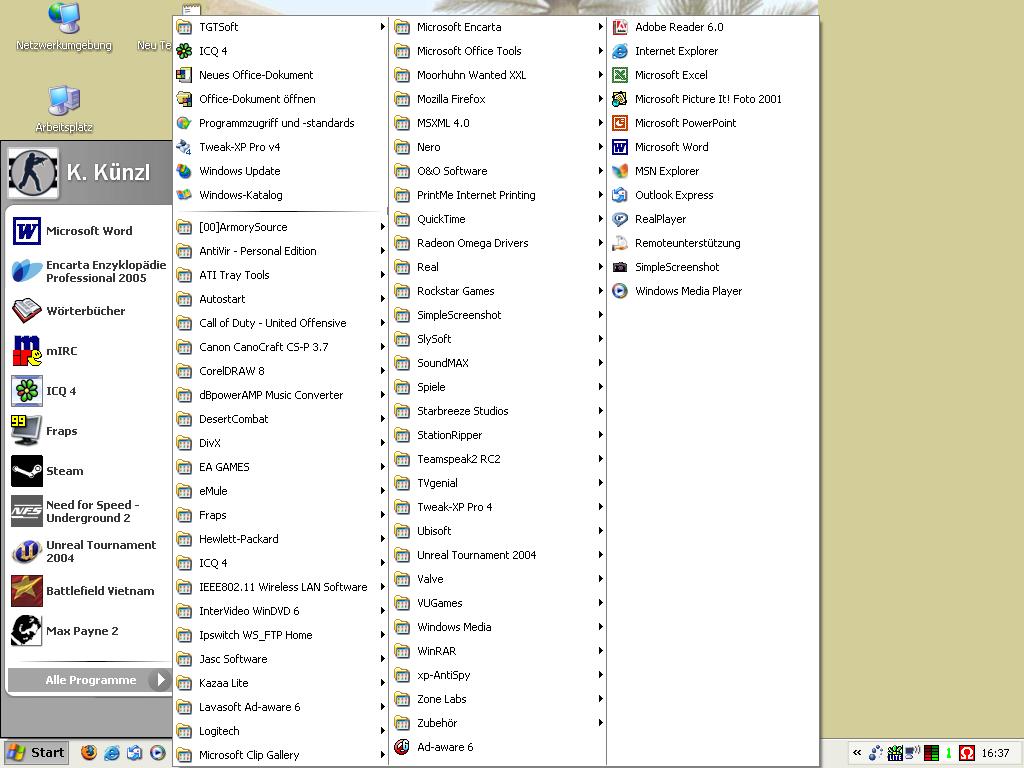Open Lavasoft Ad-aware 6 folder

pos(281,707)
